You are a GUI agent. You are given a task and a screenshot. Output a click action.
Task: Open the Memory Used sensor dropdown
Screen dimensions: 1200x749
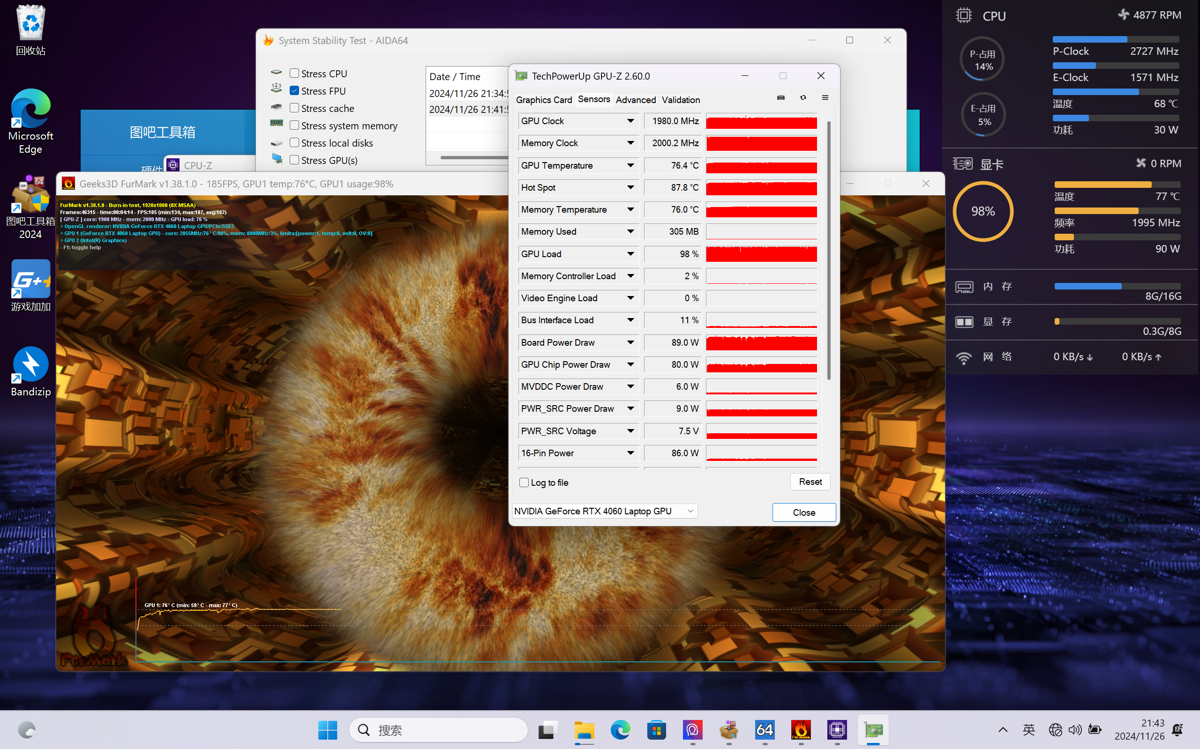pos(630,232)
